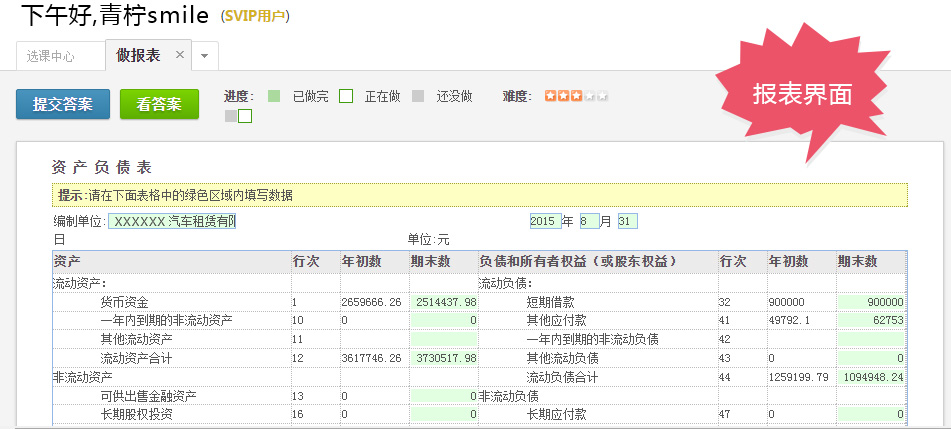951x429 pixels.
Task: Click the 提交答案 button
Action: coord(63,104)
